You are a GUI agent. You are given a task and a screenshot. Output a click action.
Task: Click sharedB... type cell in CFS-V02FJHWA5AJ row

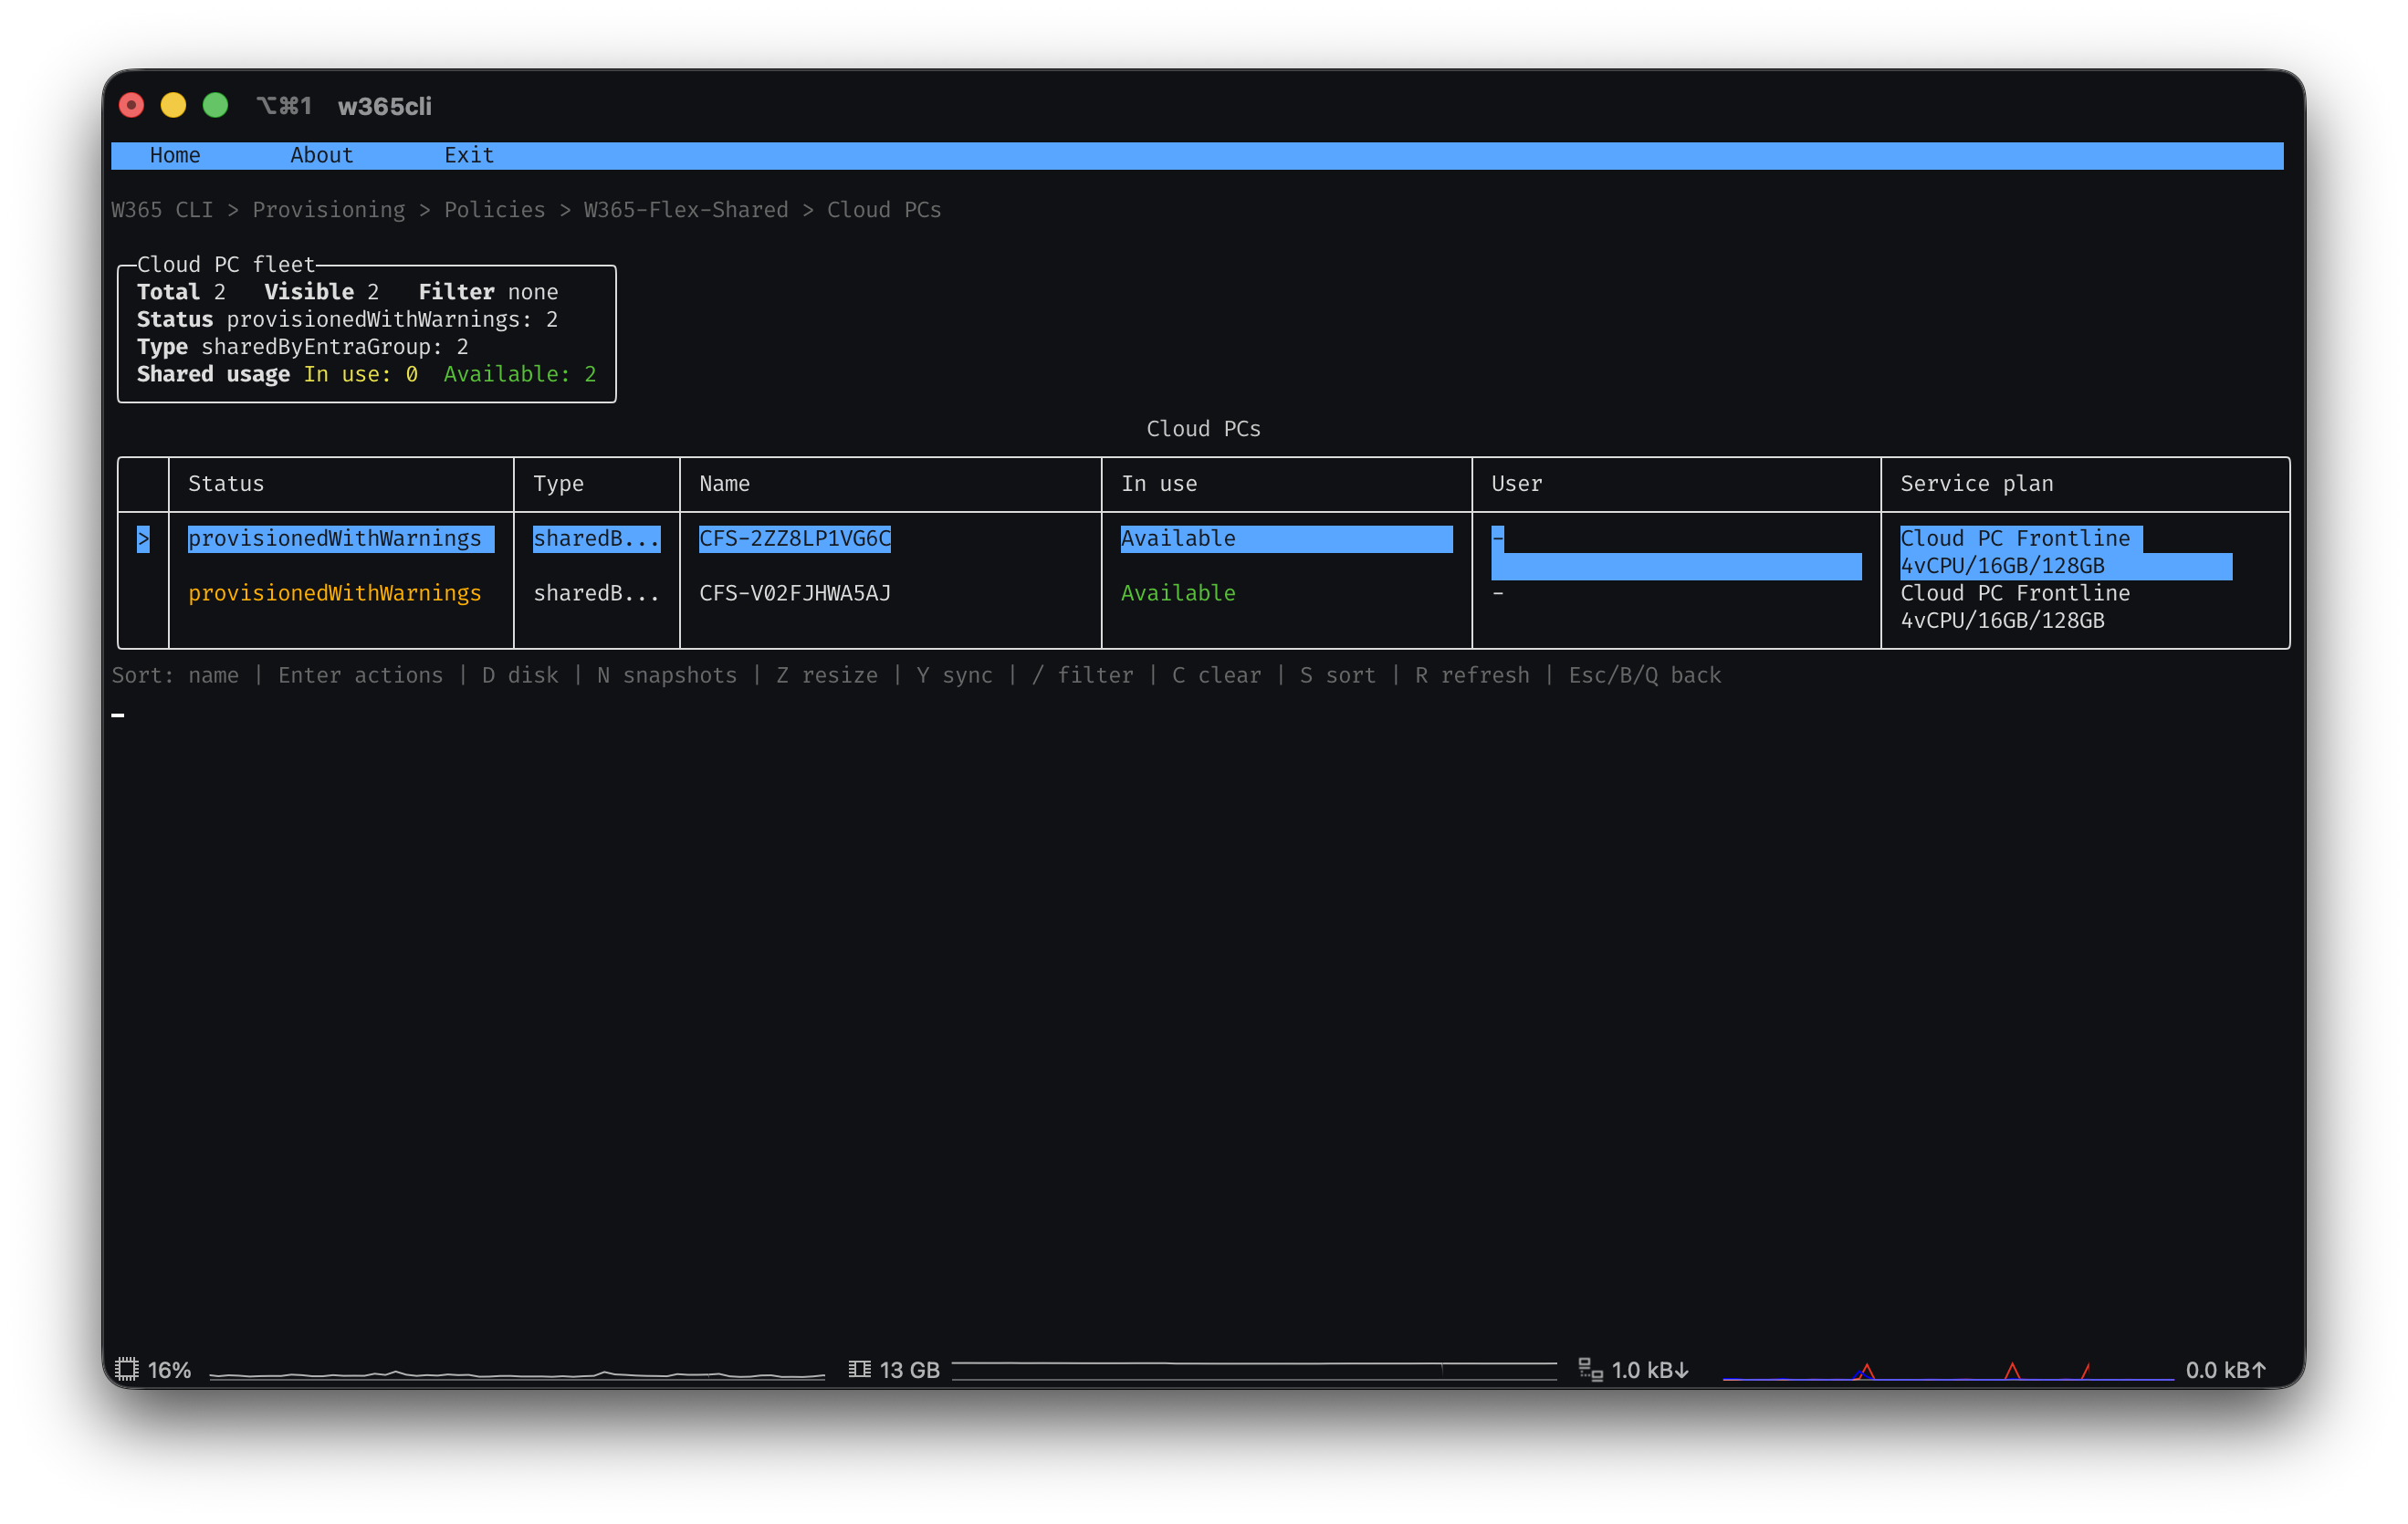(597, 594)
